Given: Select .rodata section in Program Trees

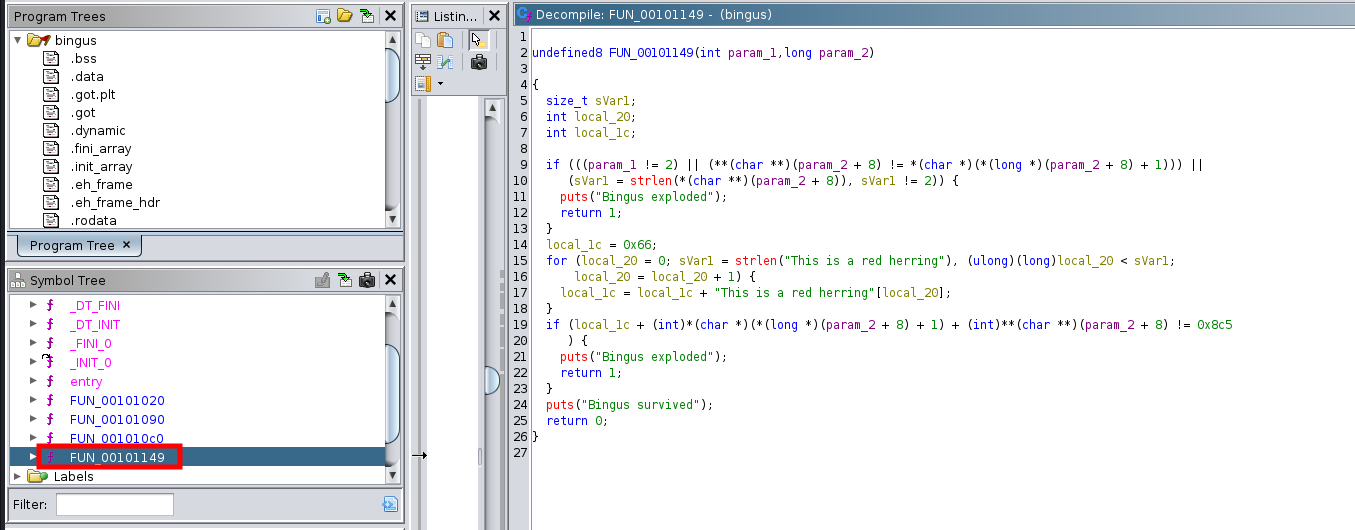Looking at the screenshot, I should coord(93,221).
